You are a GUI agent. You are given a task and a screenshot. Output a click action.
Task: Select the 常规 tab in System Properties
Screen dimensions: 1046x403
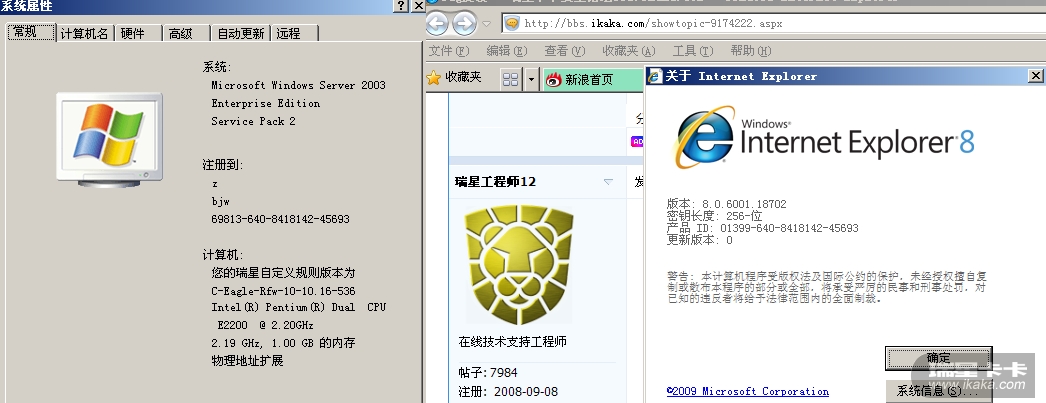point(31,32)
